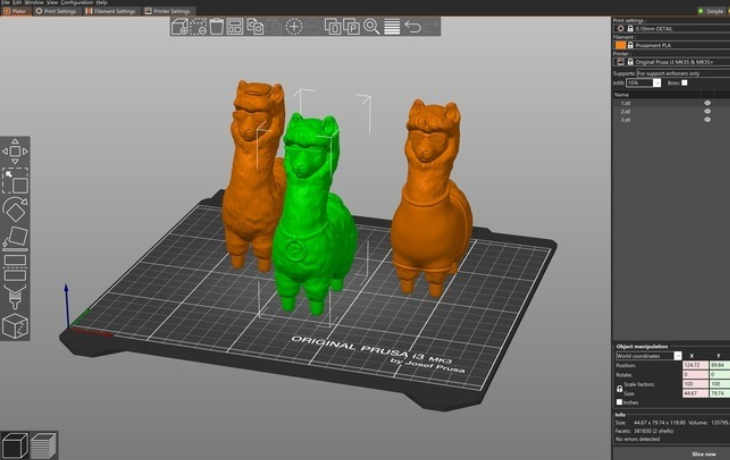This screenshot has width=730, height=460.
Task: Select the Move tool in left toolbar
Action: pyautogui.click(x=14, y=152)
